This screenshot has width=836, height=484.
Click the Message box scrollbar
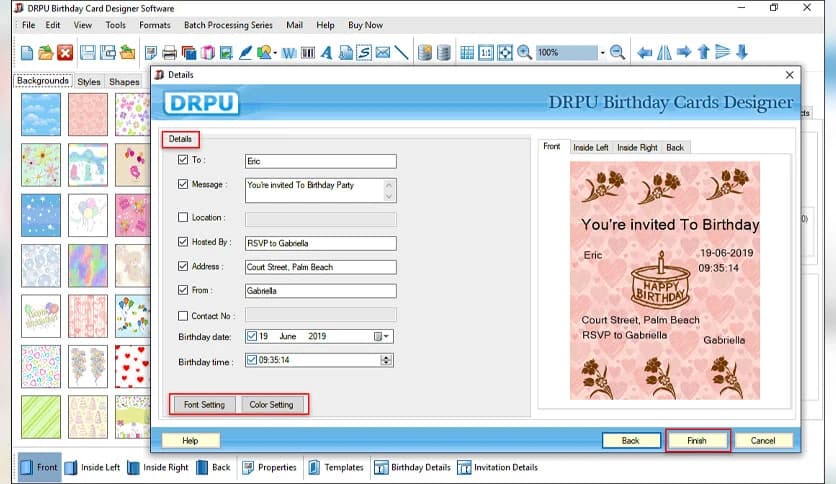[x=389, y=190]
